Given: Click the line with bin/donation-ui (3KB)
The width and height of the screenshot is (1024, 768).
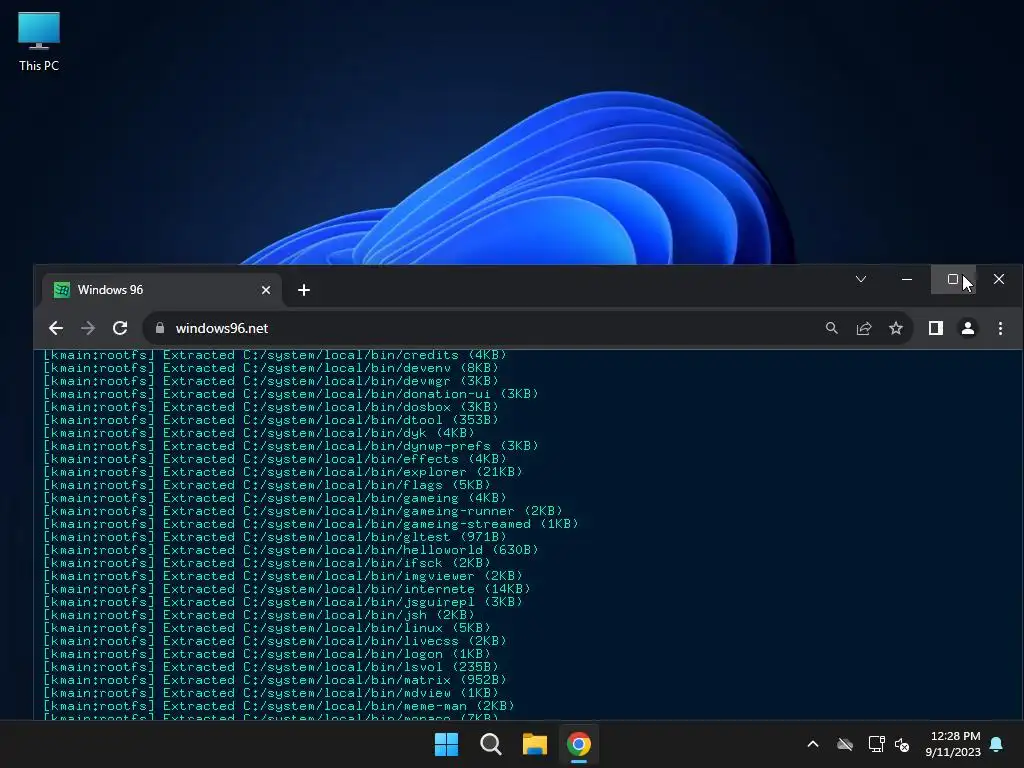Looking at the screenshot, I should [291, 394].
